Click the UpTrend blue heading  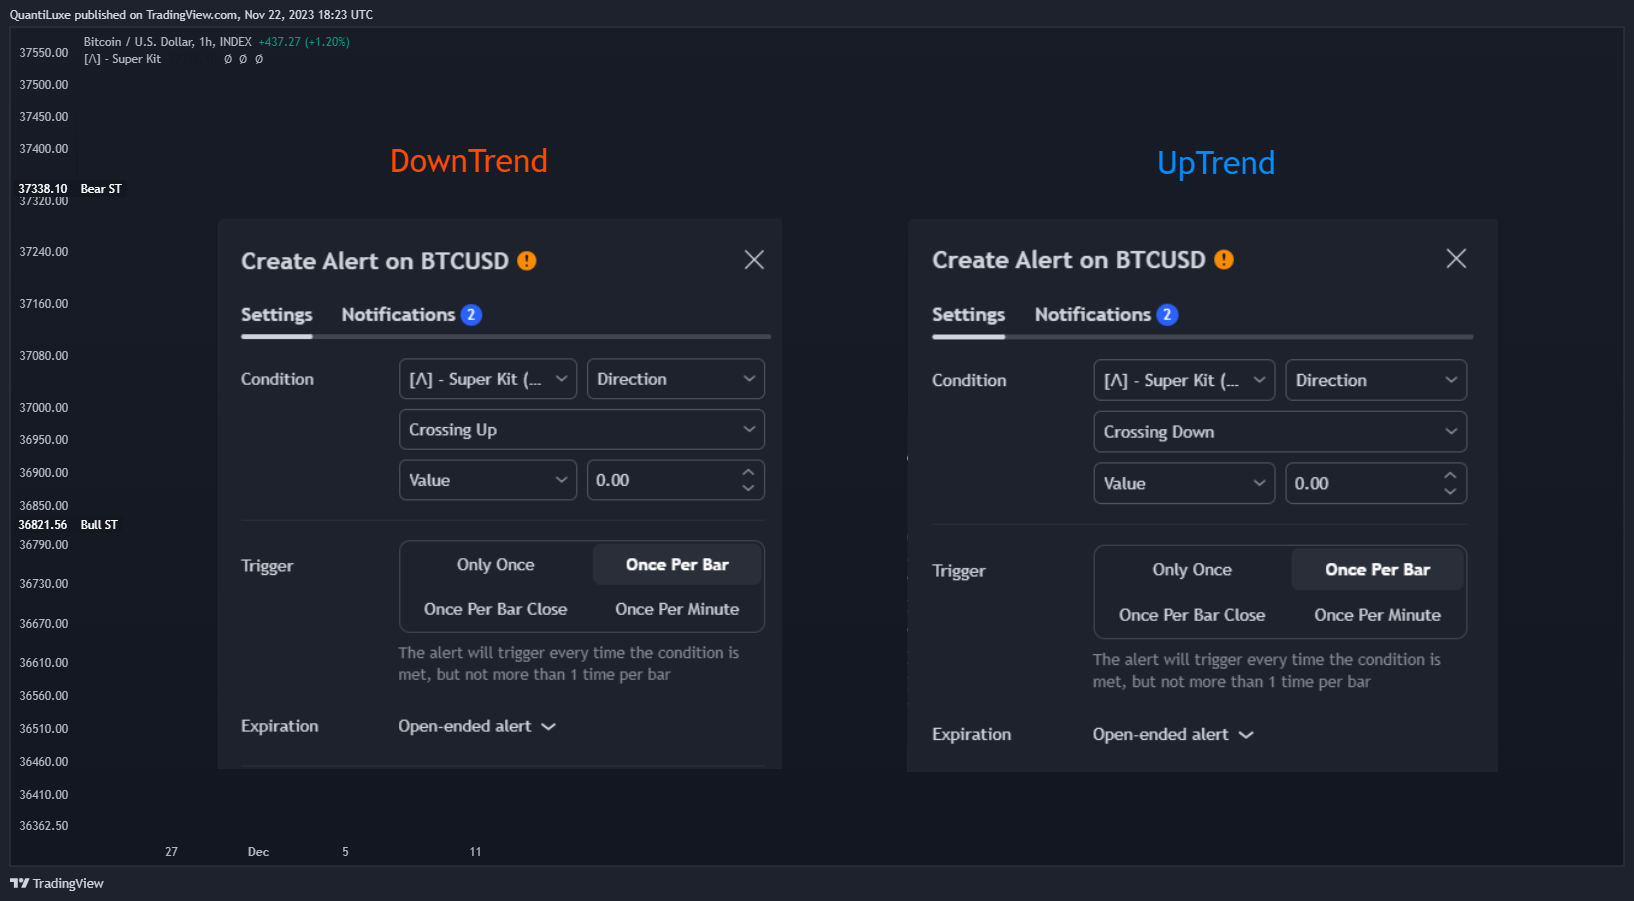(x=1216, y=163)
